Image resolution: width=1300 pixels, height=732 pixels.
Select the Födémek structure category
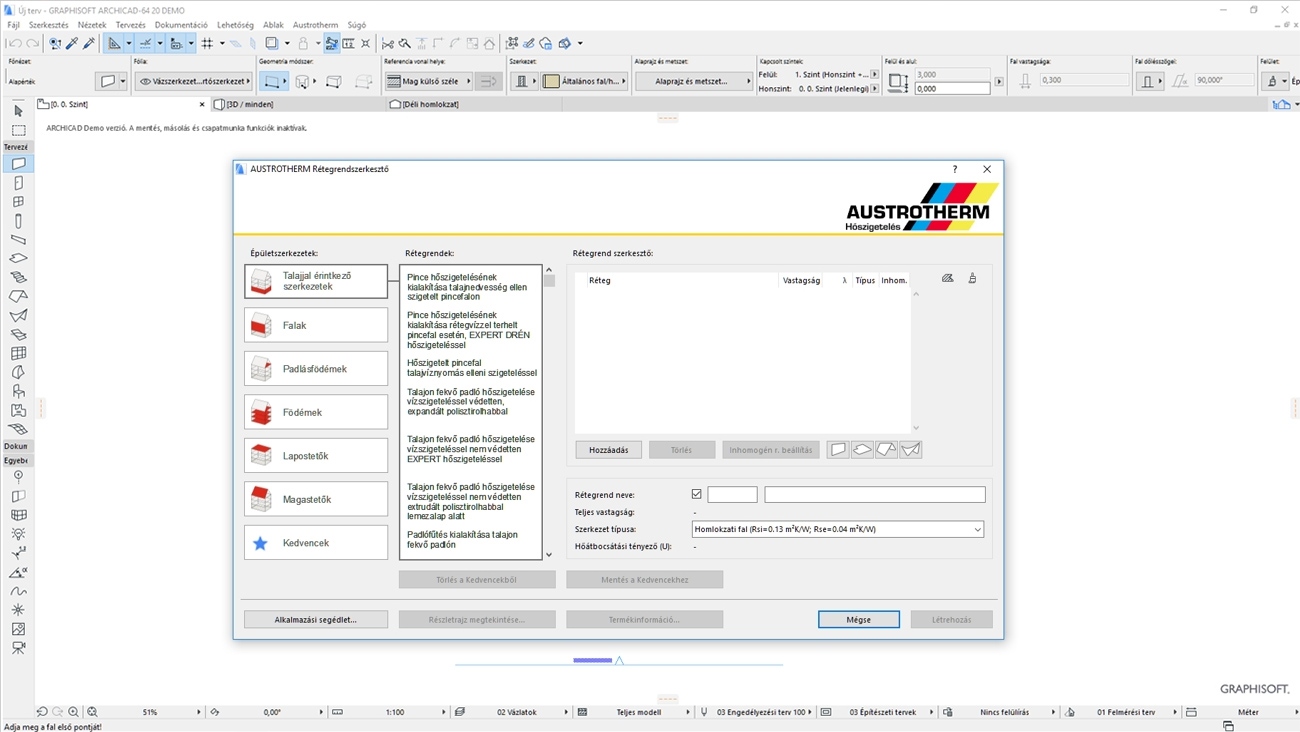pyautogui.click(x=316, y=412)
